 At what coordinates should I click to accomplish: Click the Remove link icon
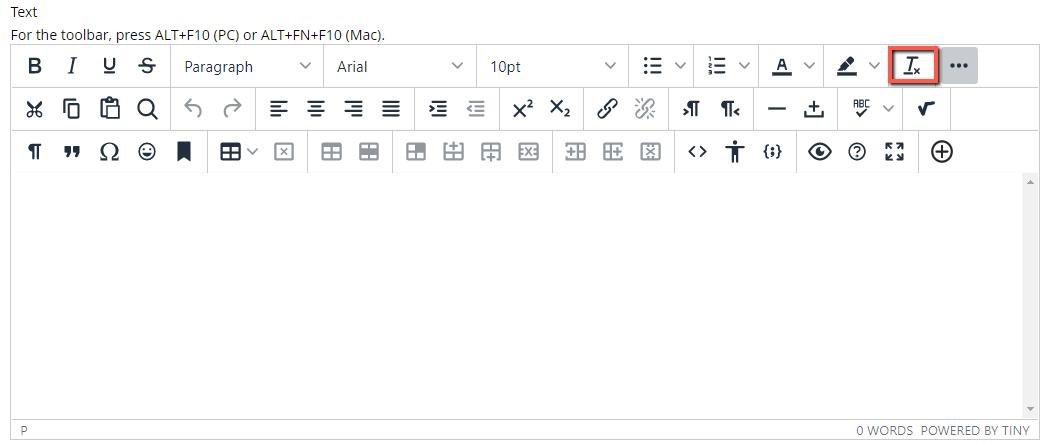(645, 109)
